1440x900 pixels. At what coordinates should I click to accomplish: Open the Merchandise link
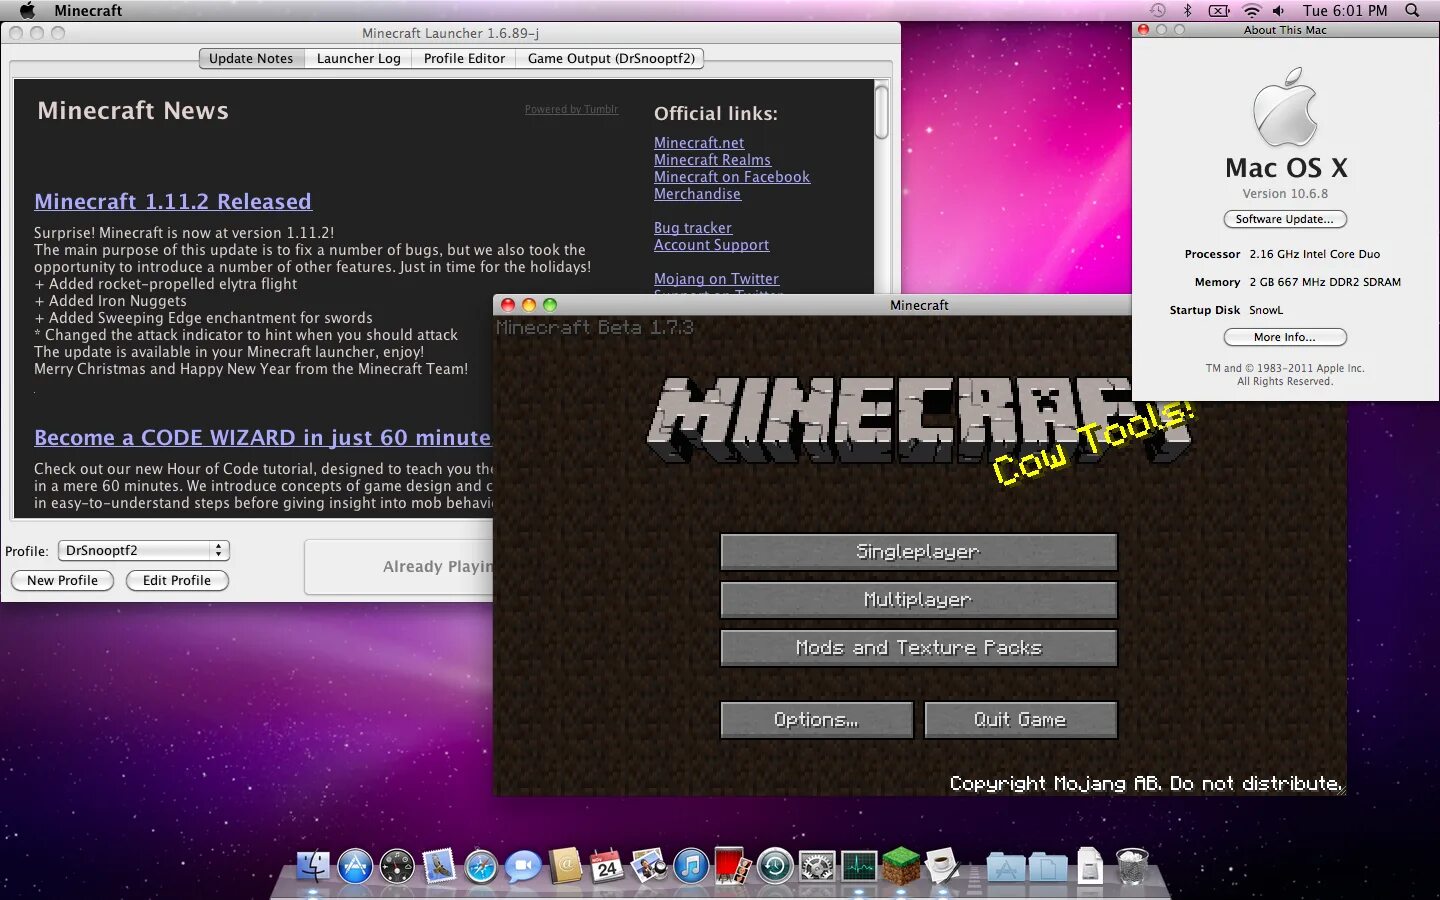(x=697, y=194)
